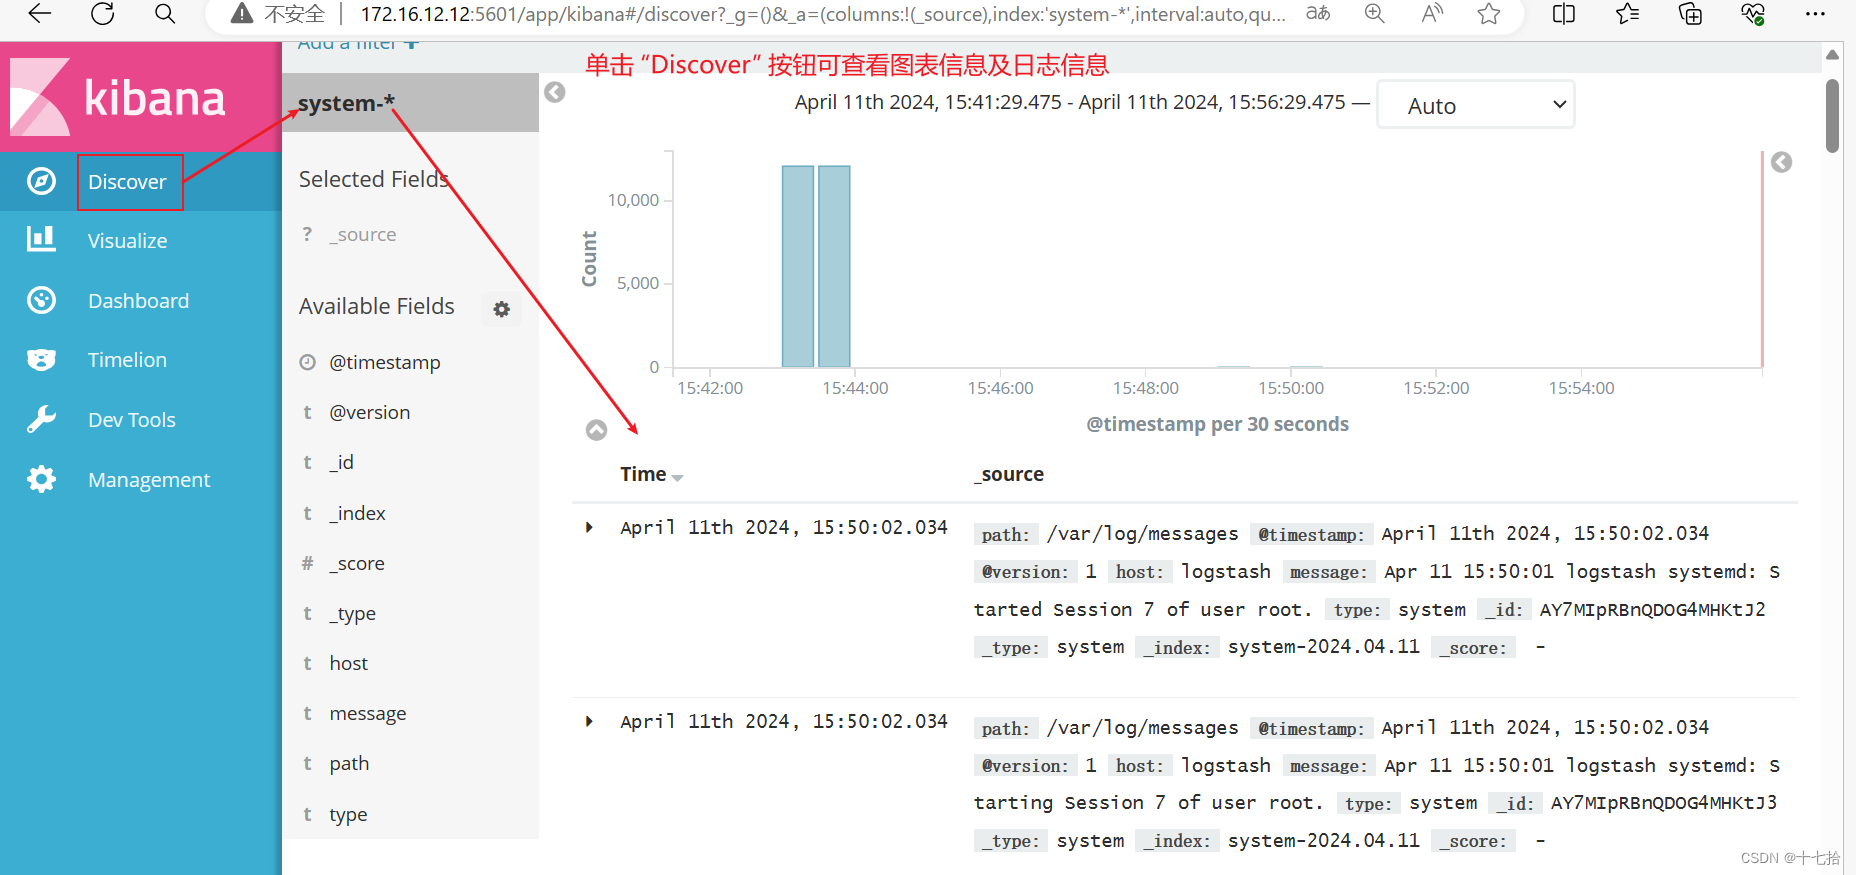Click the @timestamp available field
The width and height of the screenshot is (1856, 875).
[385, 362]
